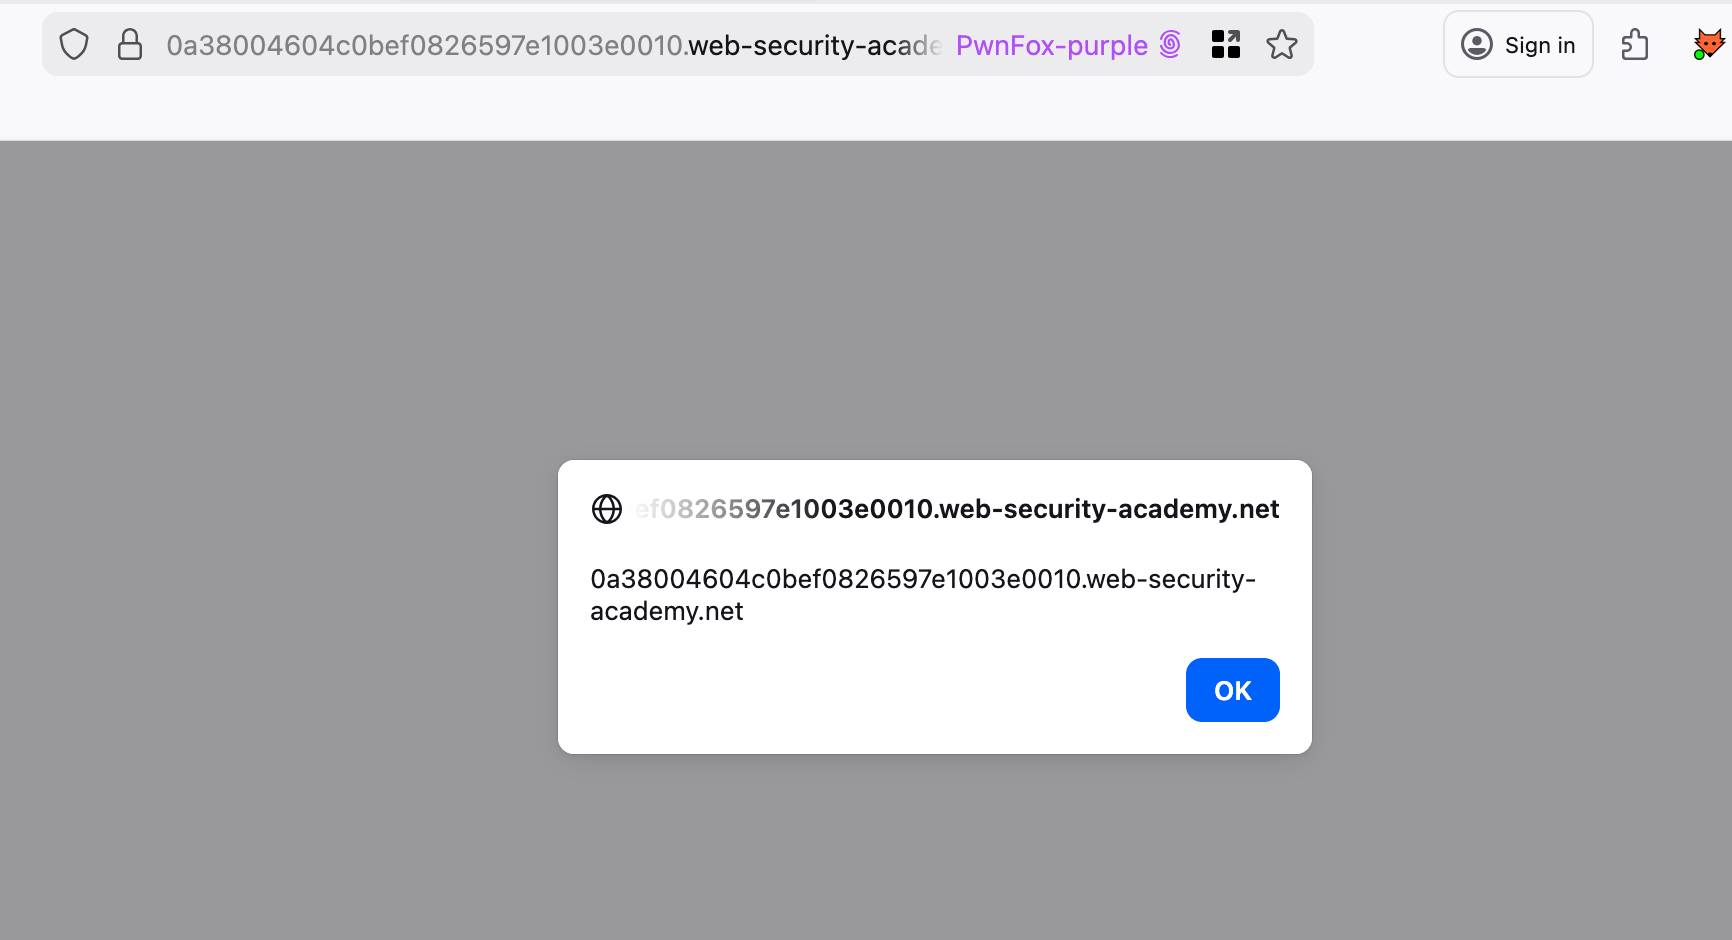1732x940 pixels.
Task: Click the PwnFox-purple container label
Action: (1051, 46)
